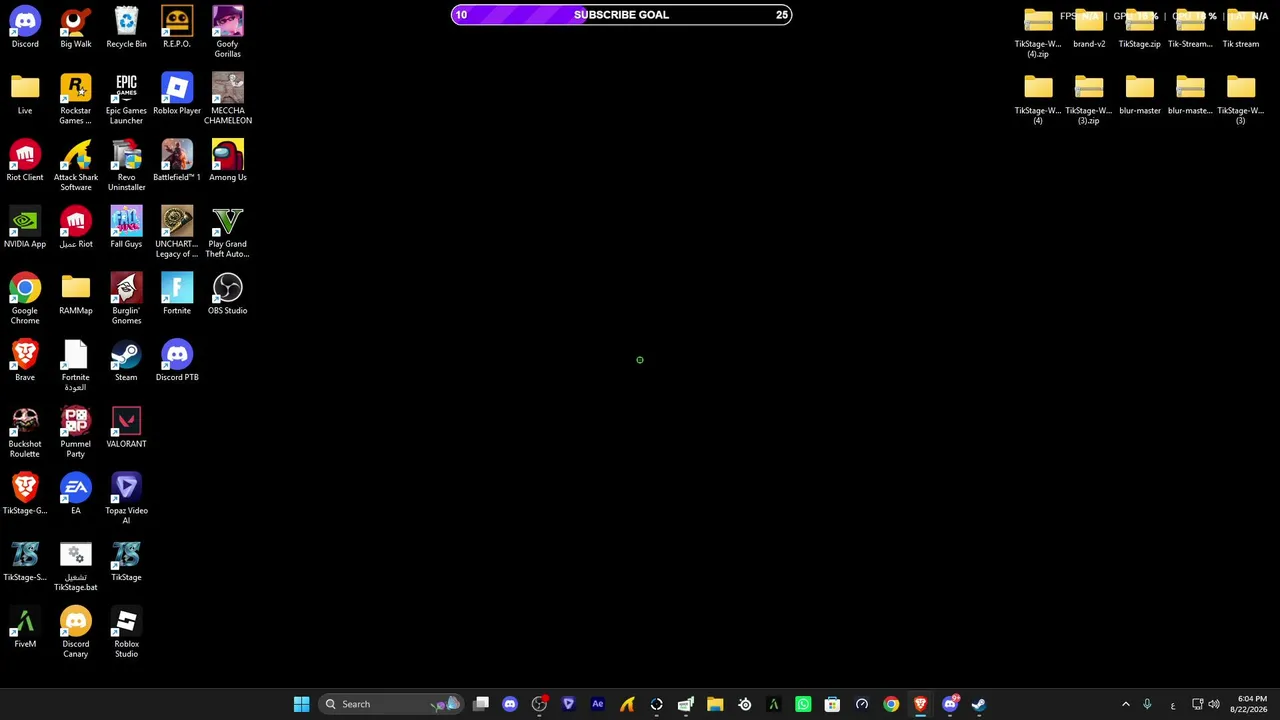Select the Goofy Gorillas shortcut
The width and height of the screenshot is (1280, 720).
coord(228,32)
